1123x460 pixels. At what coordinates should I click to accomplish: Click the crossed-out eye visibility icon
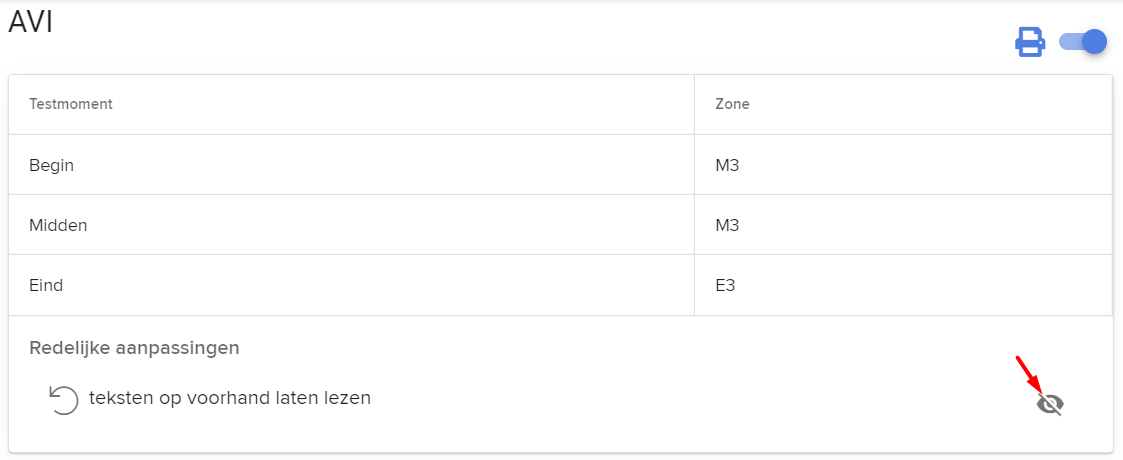click(1050, 405)
